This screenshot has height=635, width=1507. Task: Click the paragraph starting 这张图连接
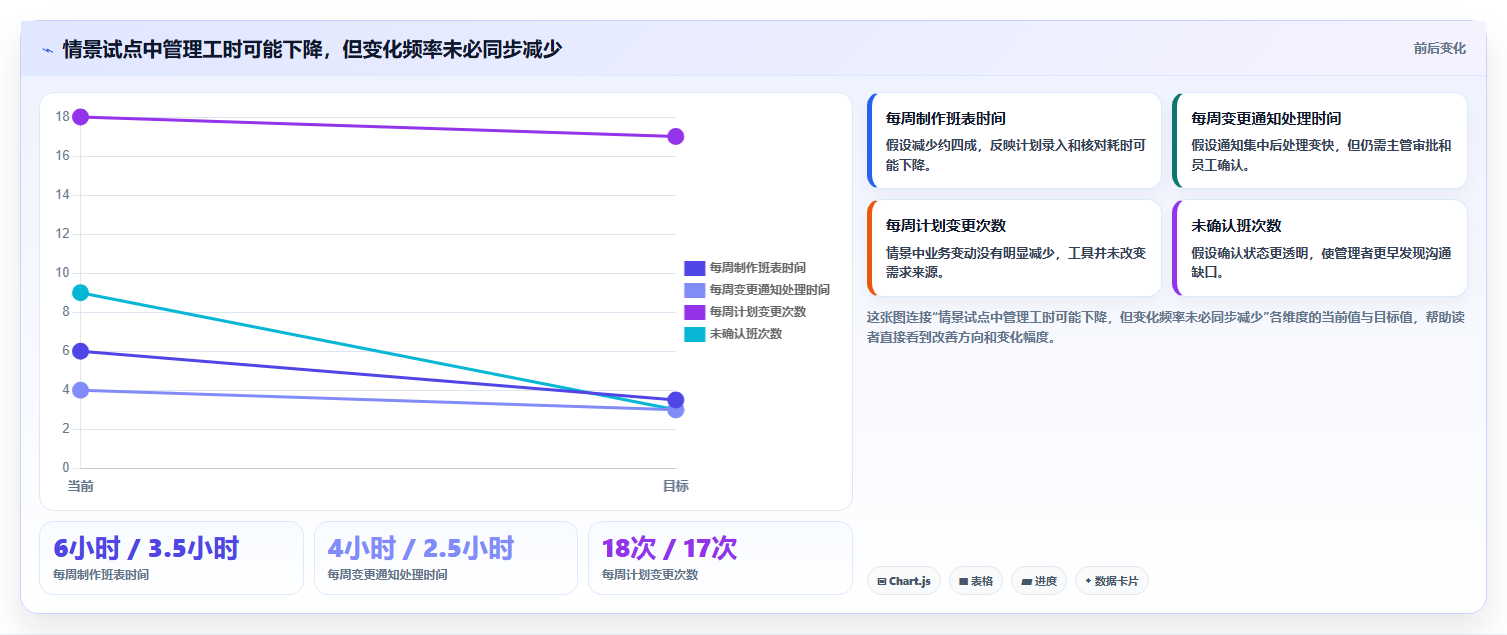pyautogui.click(x=1166, y=327)
